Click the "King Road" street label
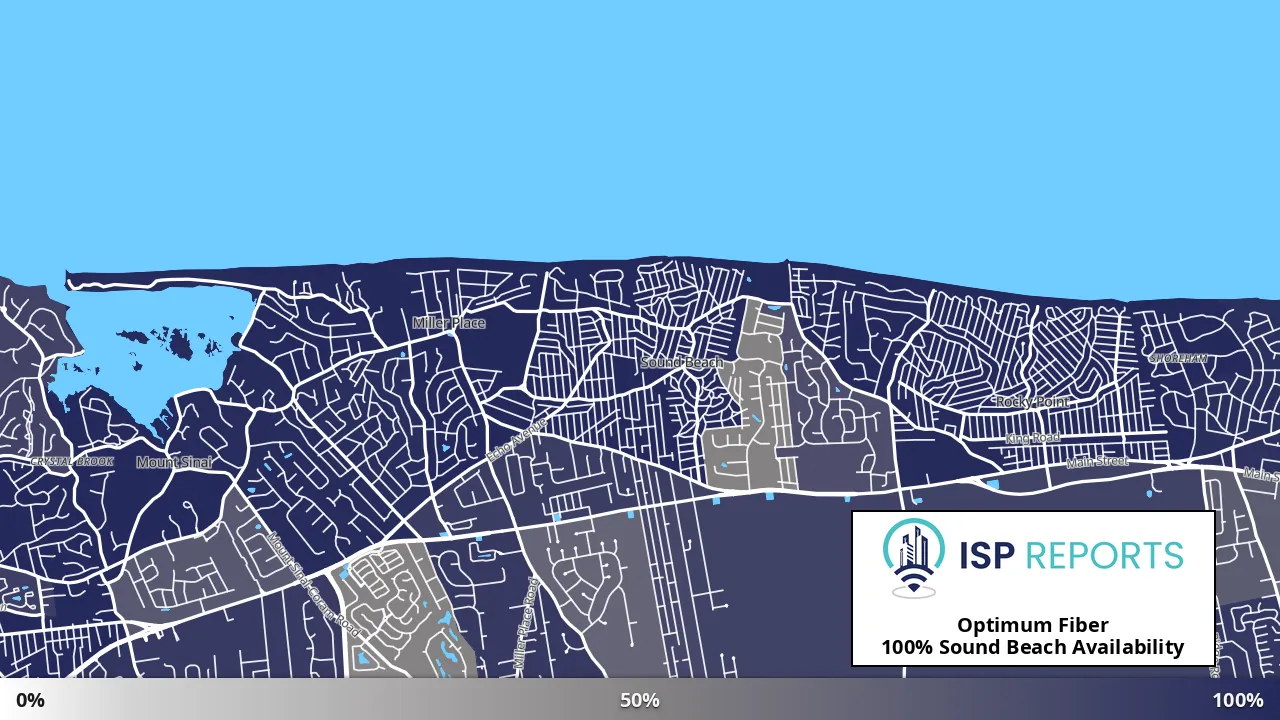Screen dimensions: 1280x720 [1033, 438]
